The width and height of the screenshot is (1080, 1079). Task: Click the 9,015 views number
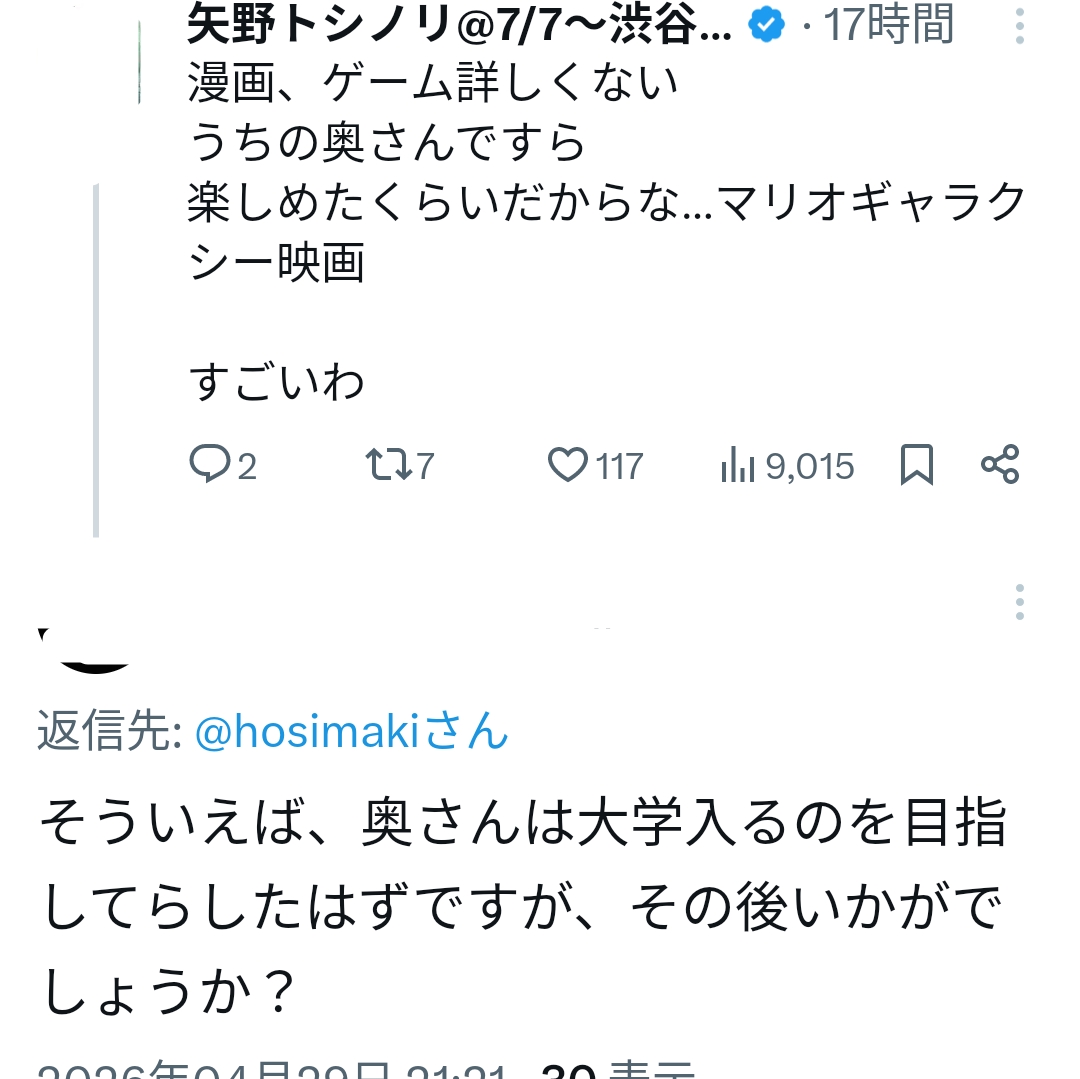[x=810, y=466]
